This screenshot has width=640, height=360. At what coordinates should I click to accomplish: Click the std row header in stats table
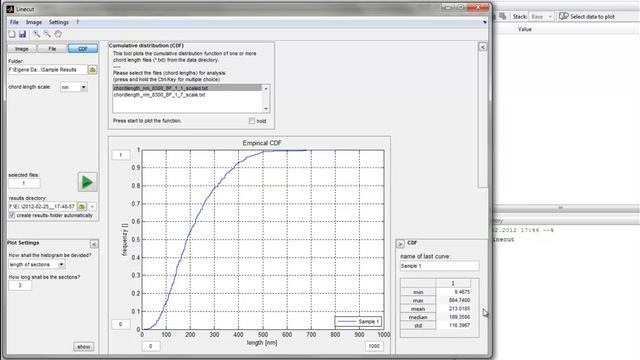pyautogui.click(x=418, y=326)
